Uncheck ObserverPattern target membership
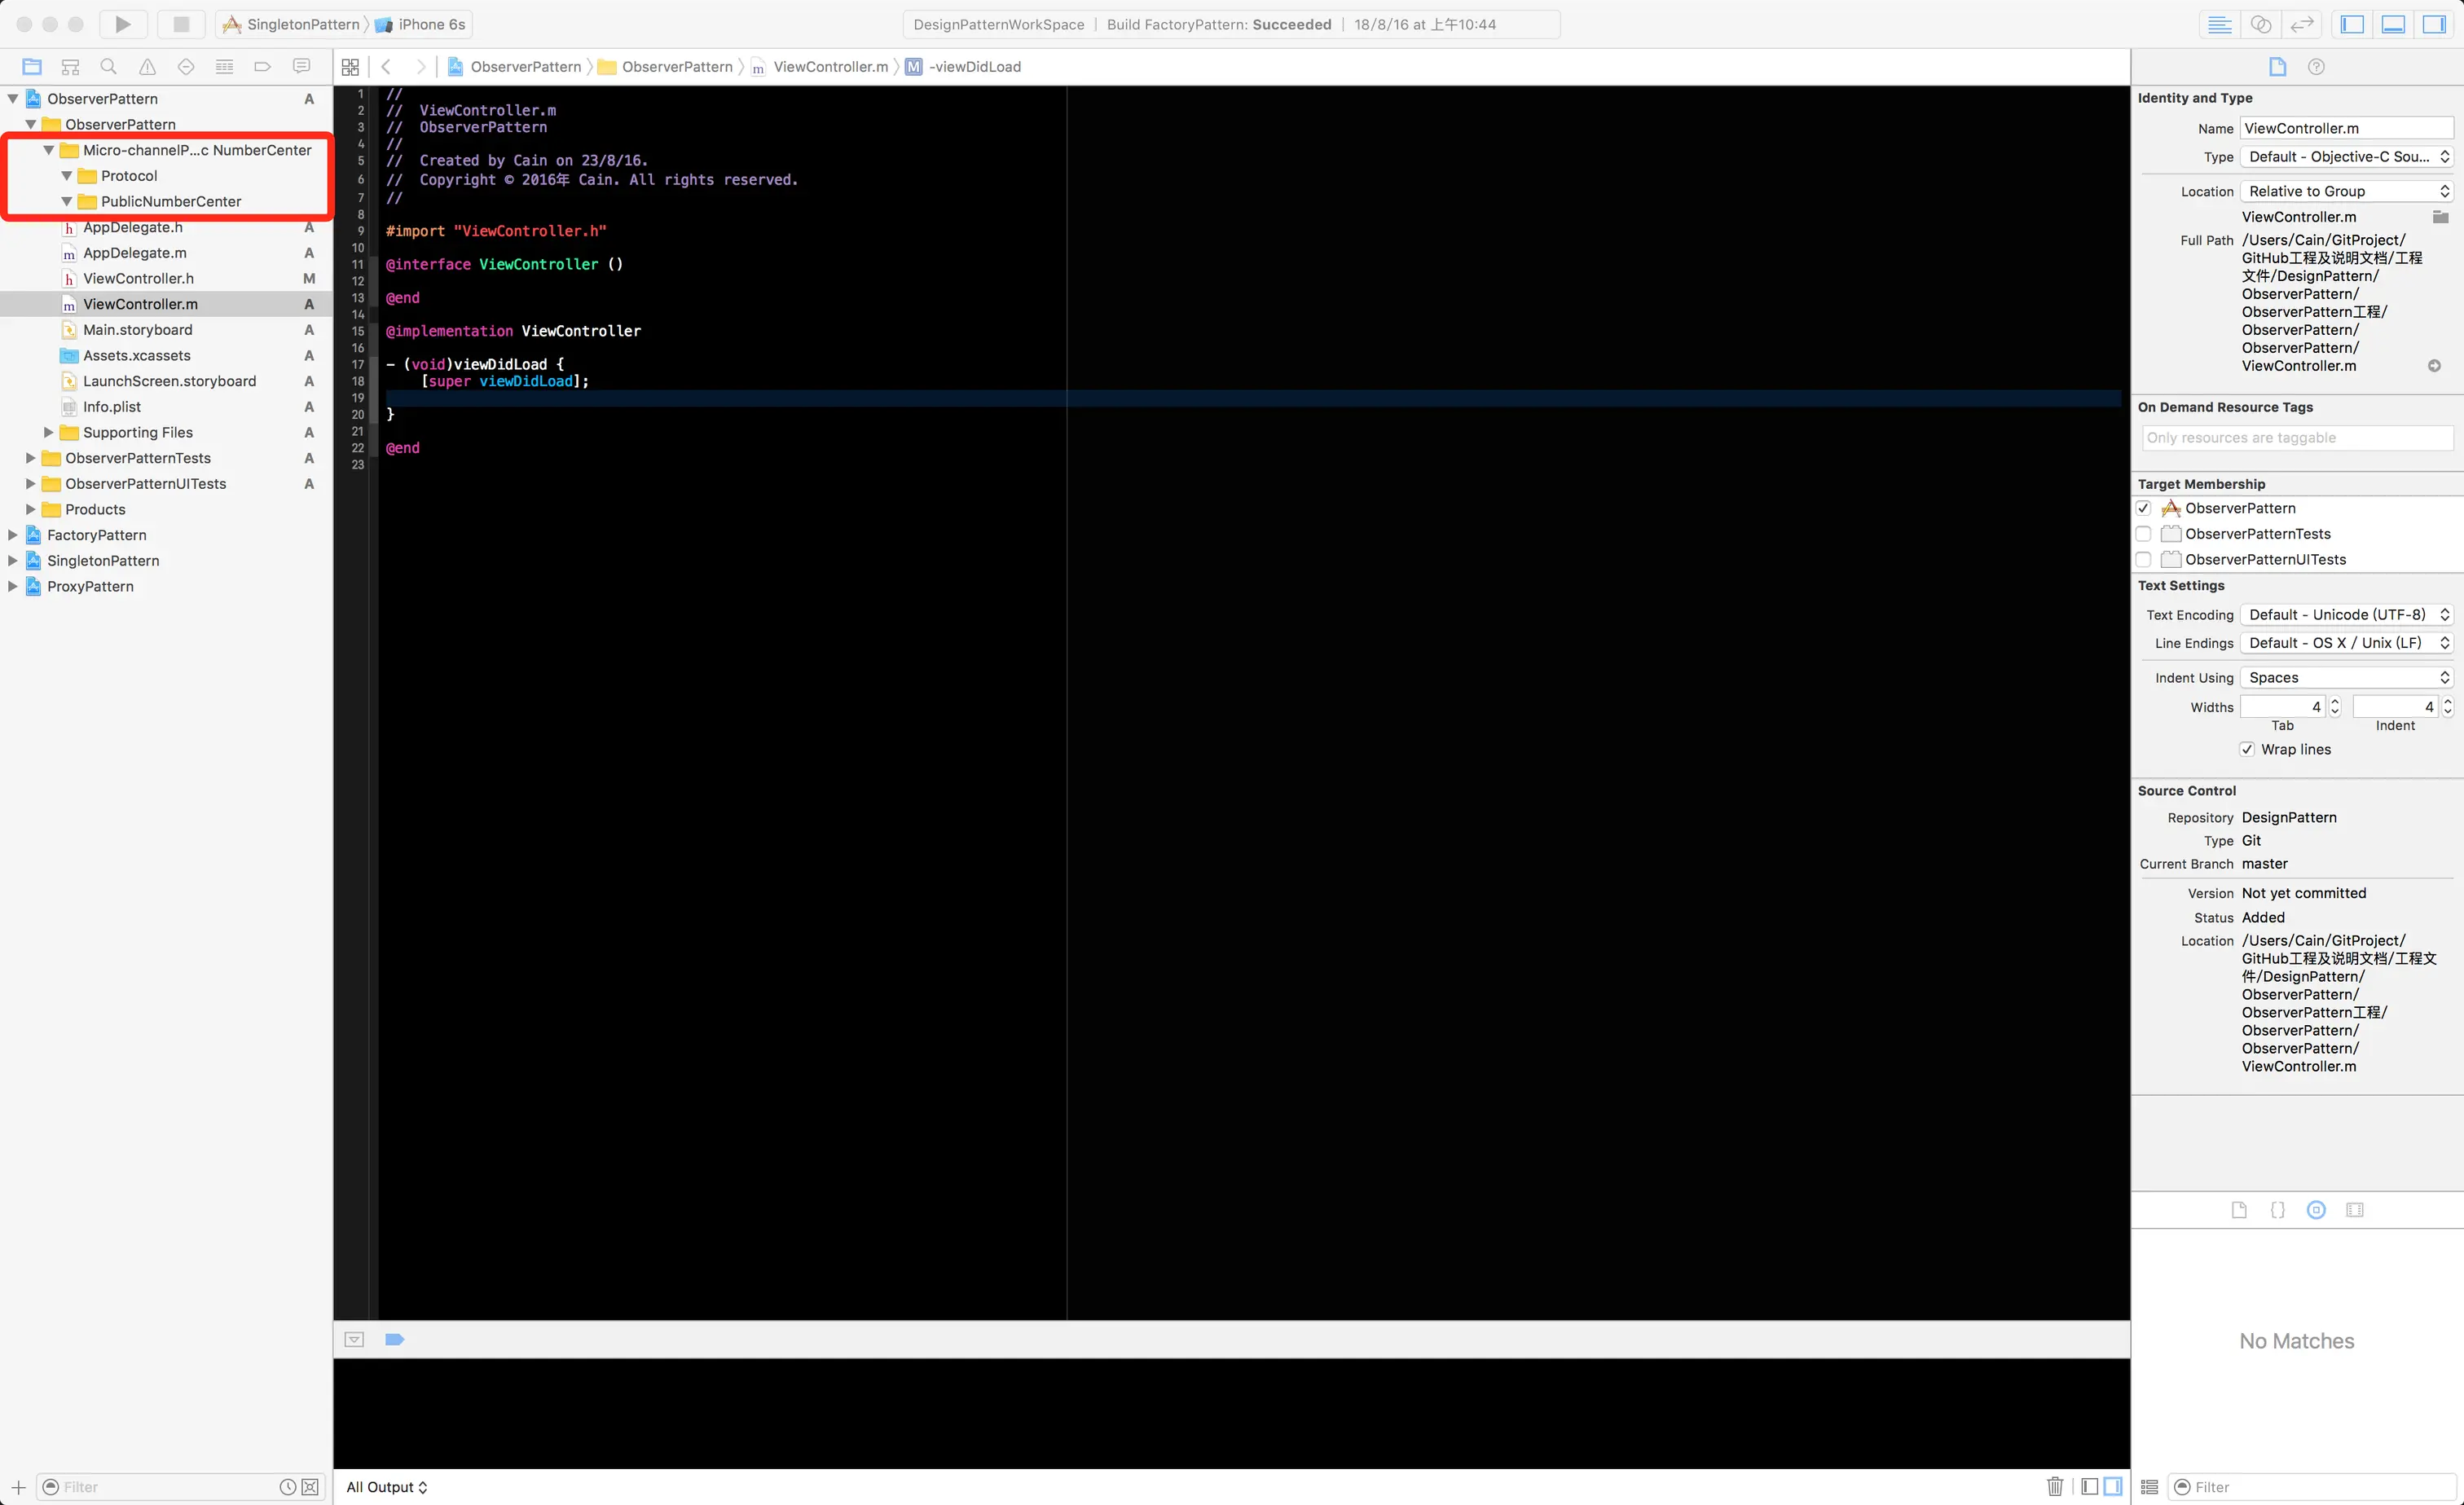 tap(2144, 508)
